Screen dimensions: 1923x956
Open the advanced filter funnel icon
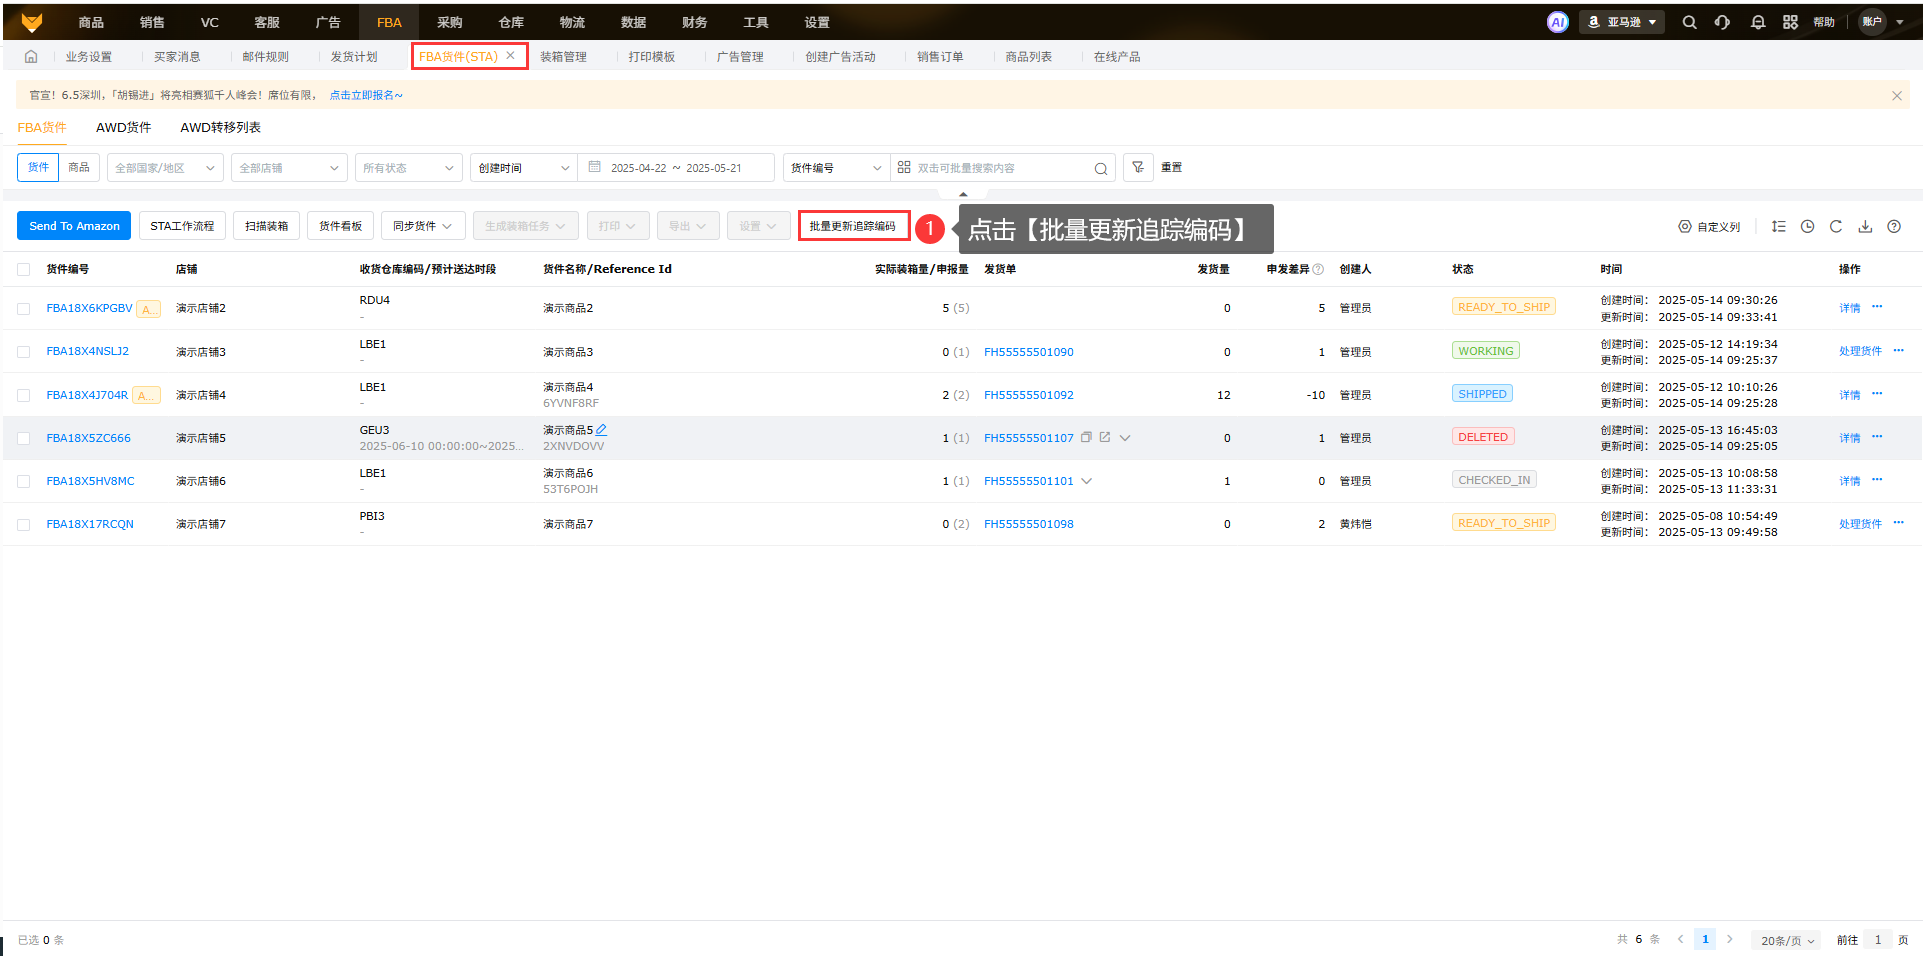pyautogui.click(x=1138, y=167)
